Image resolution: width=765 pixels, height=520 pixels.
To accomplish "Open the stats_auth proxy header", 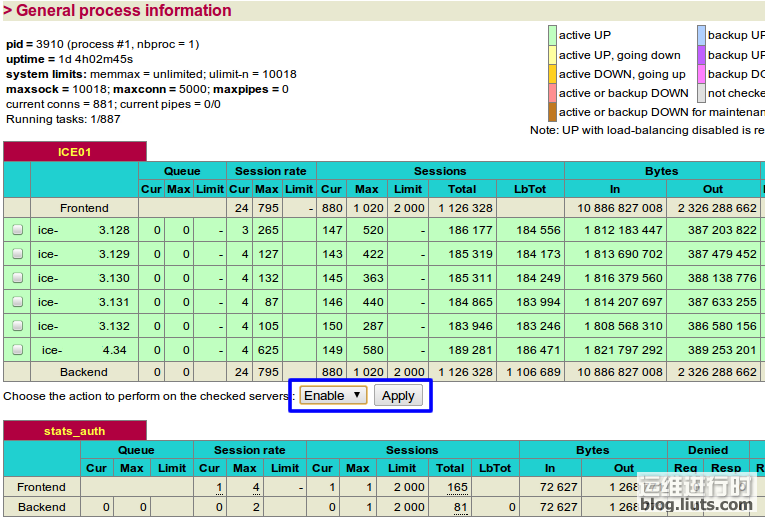I will click(x=75, y=431).
